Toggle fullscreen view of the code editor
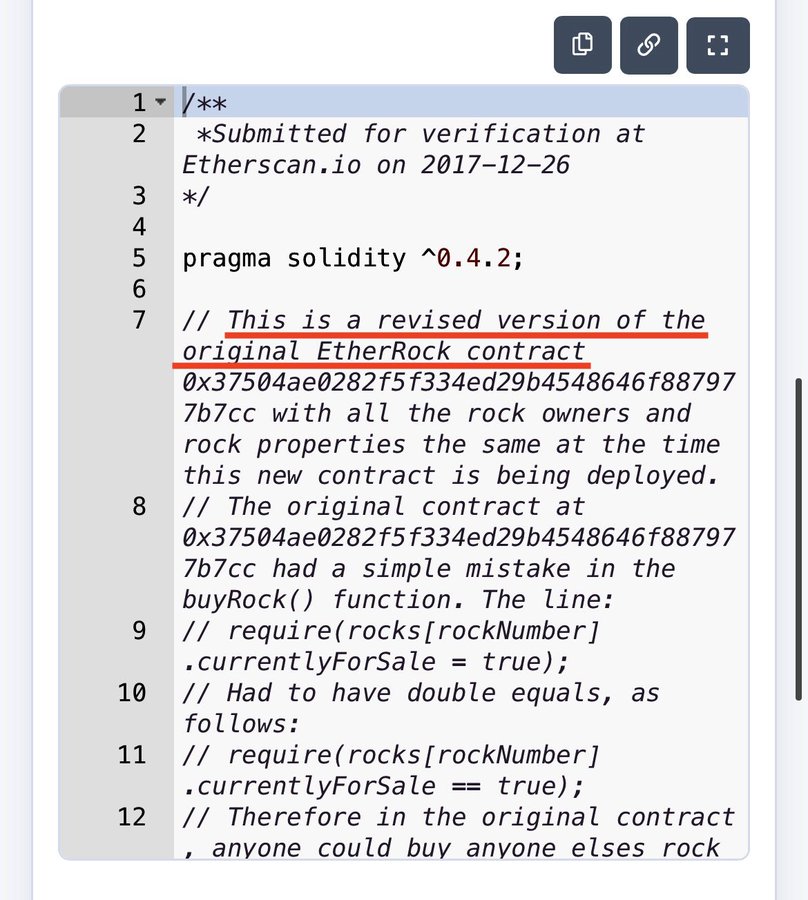This screenshot has width=808, height=900. pyautogui.click(x=718, y=45)
